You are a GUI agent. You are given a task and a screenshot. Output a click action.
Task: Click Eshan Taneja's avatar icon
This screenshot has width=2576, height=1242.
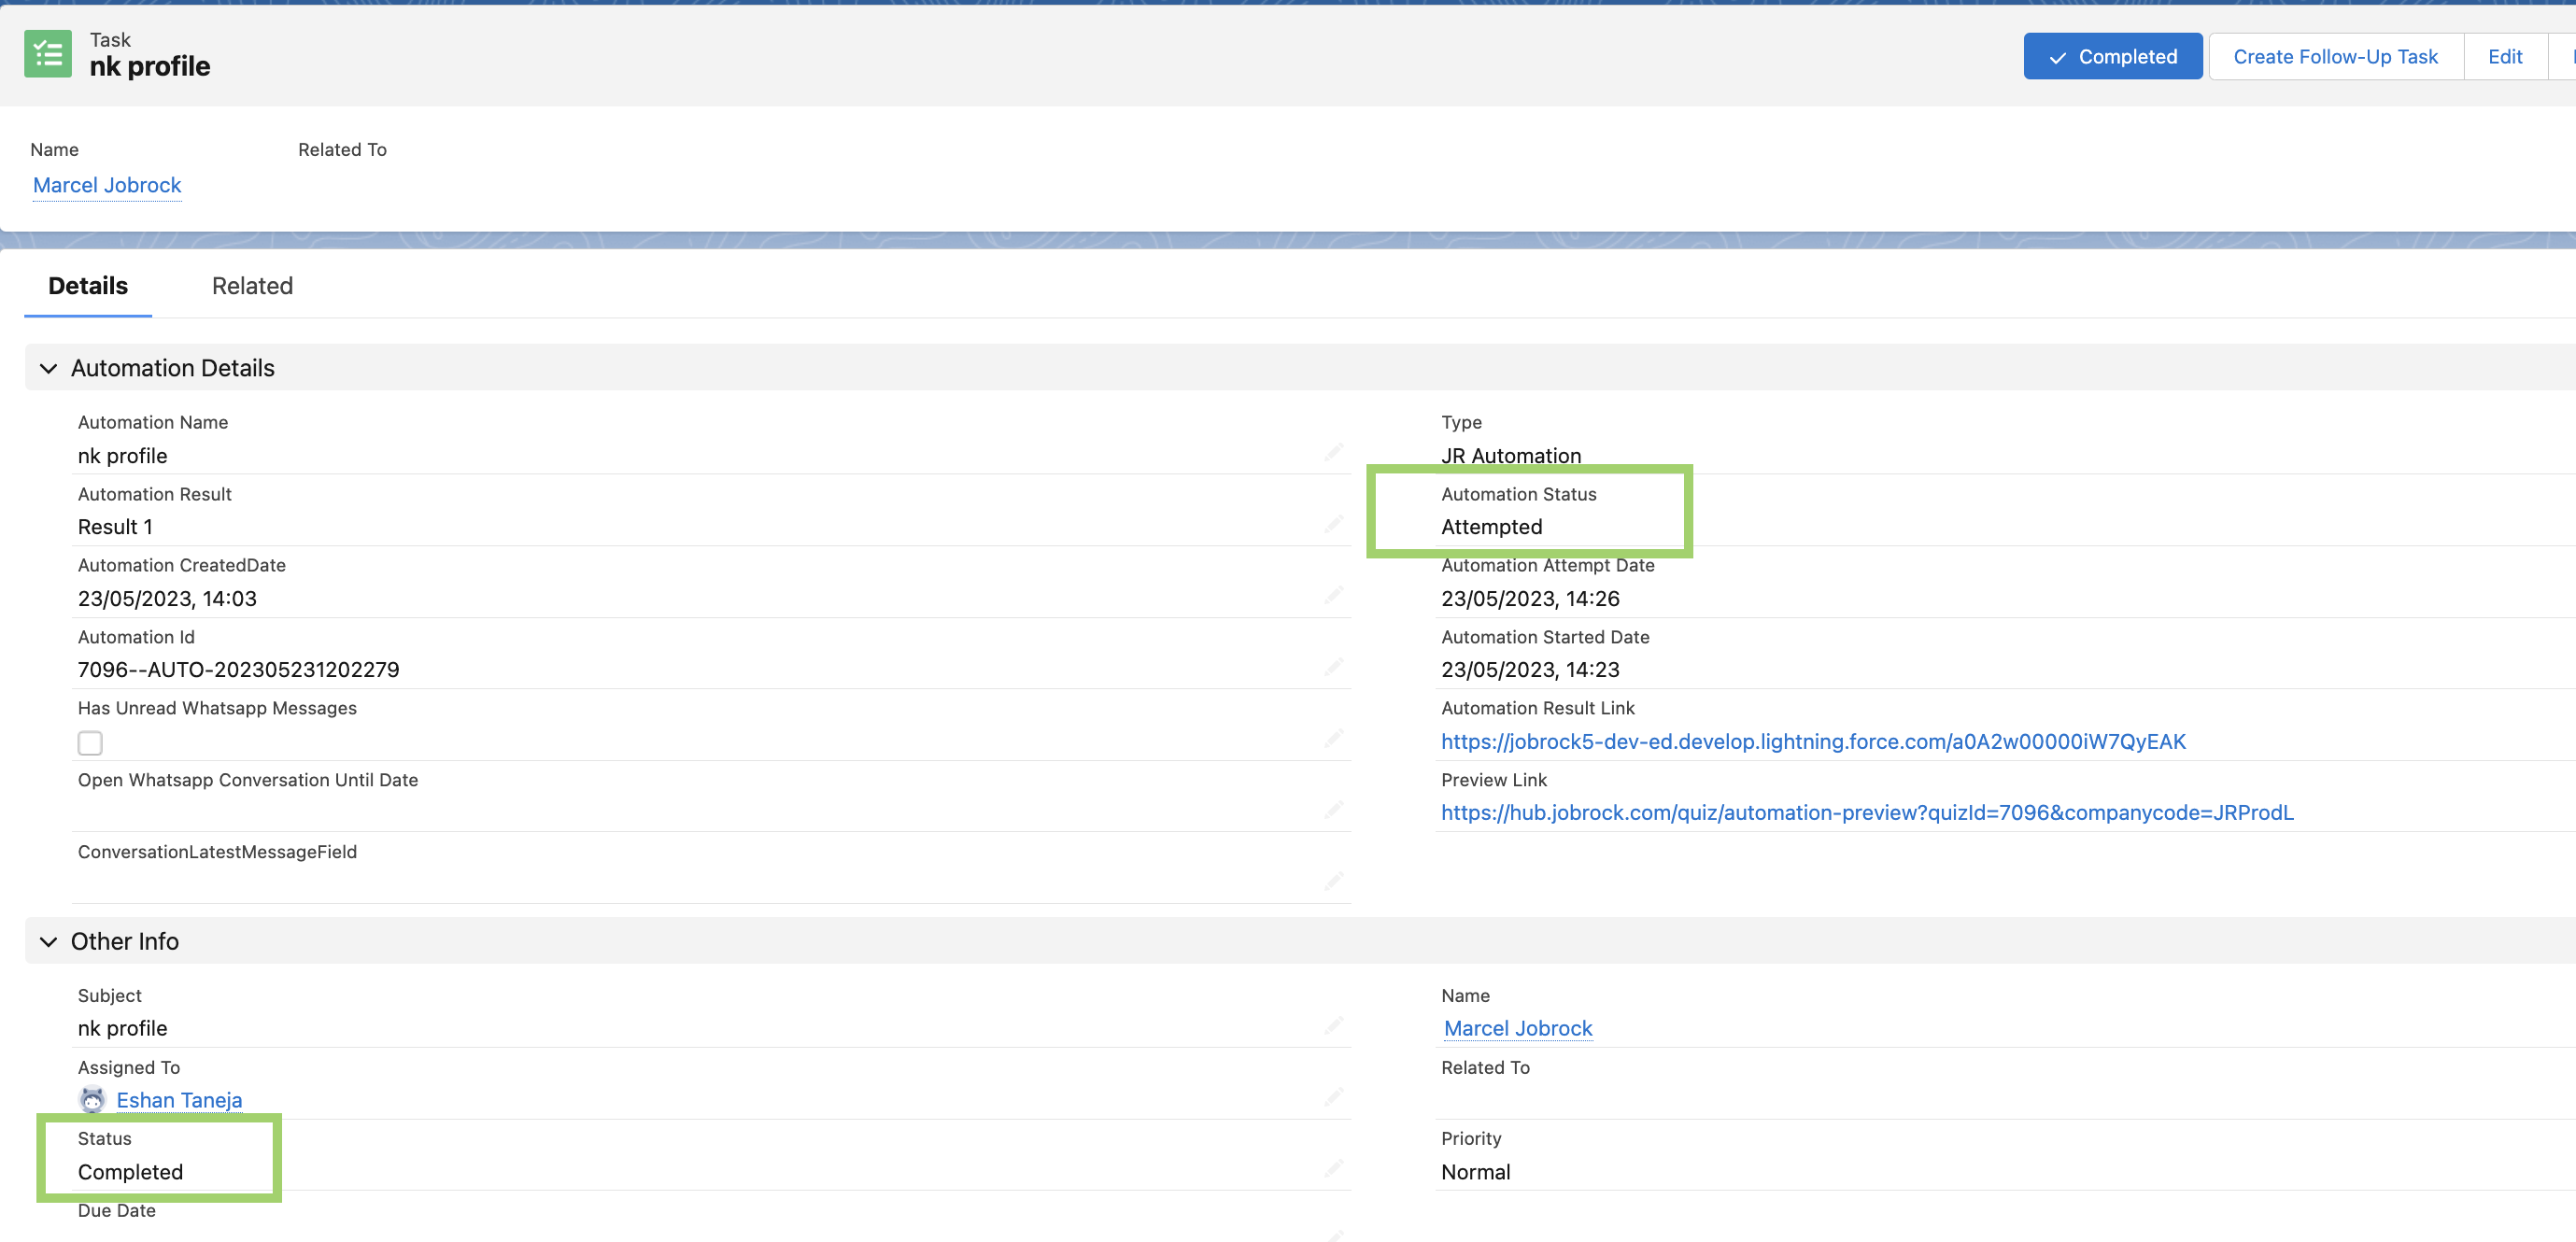click(92, 1099)
